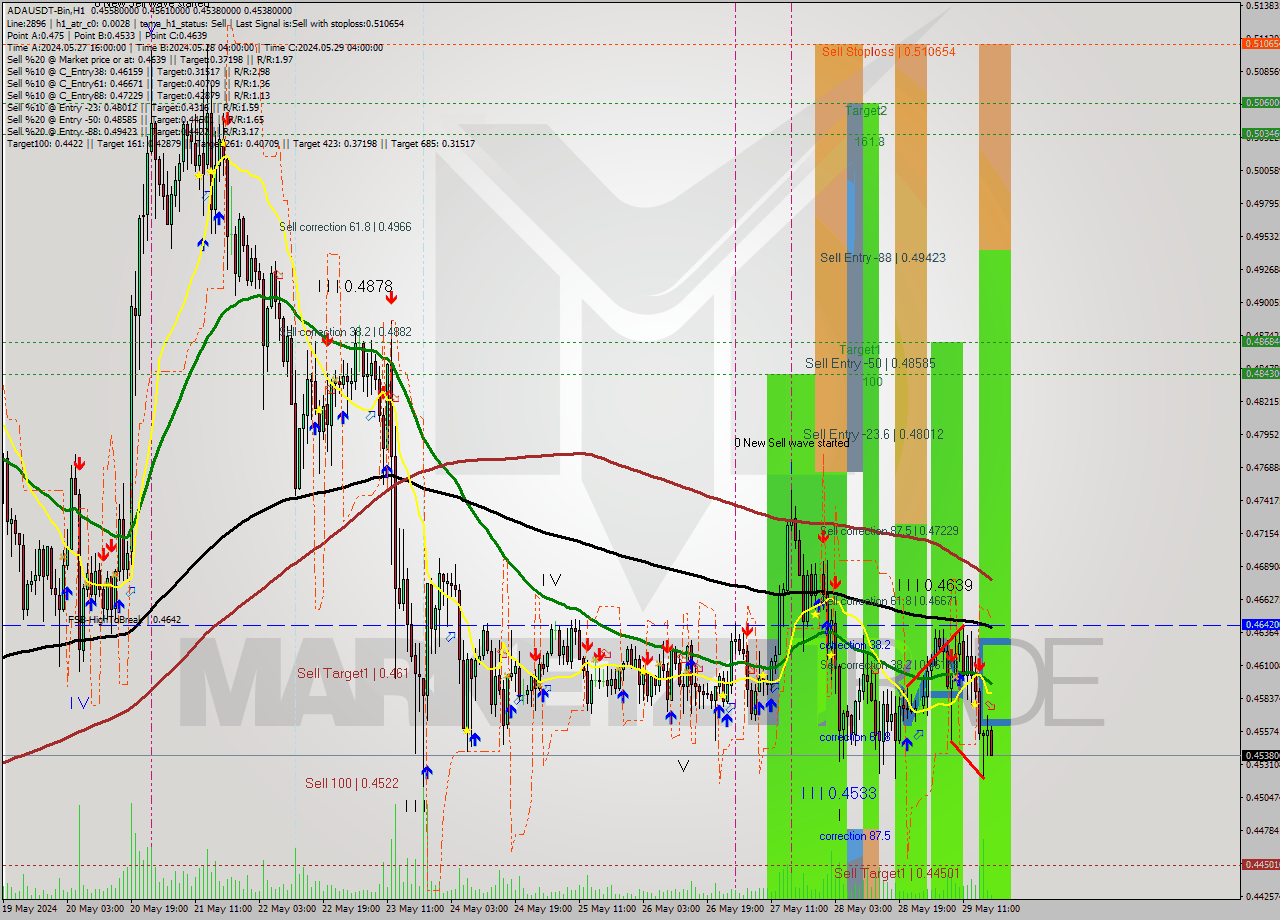Image resolution: width=1280 pixels, height=920 pixels.
Task: Click the 'I I I | 0.4533' wave label
Action: coord(839,793)
